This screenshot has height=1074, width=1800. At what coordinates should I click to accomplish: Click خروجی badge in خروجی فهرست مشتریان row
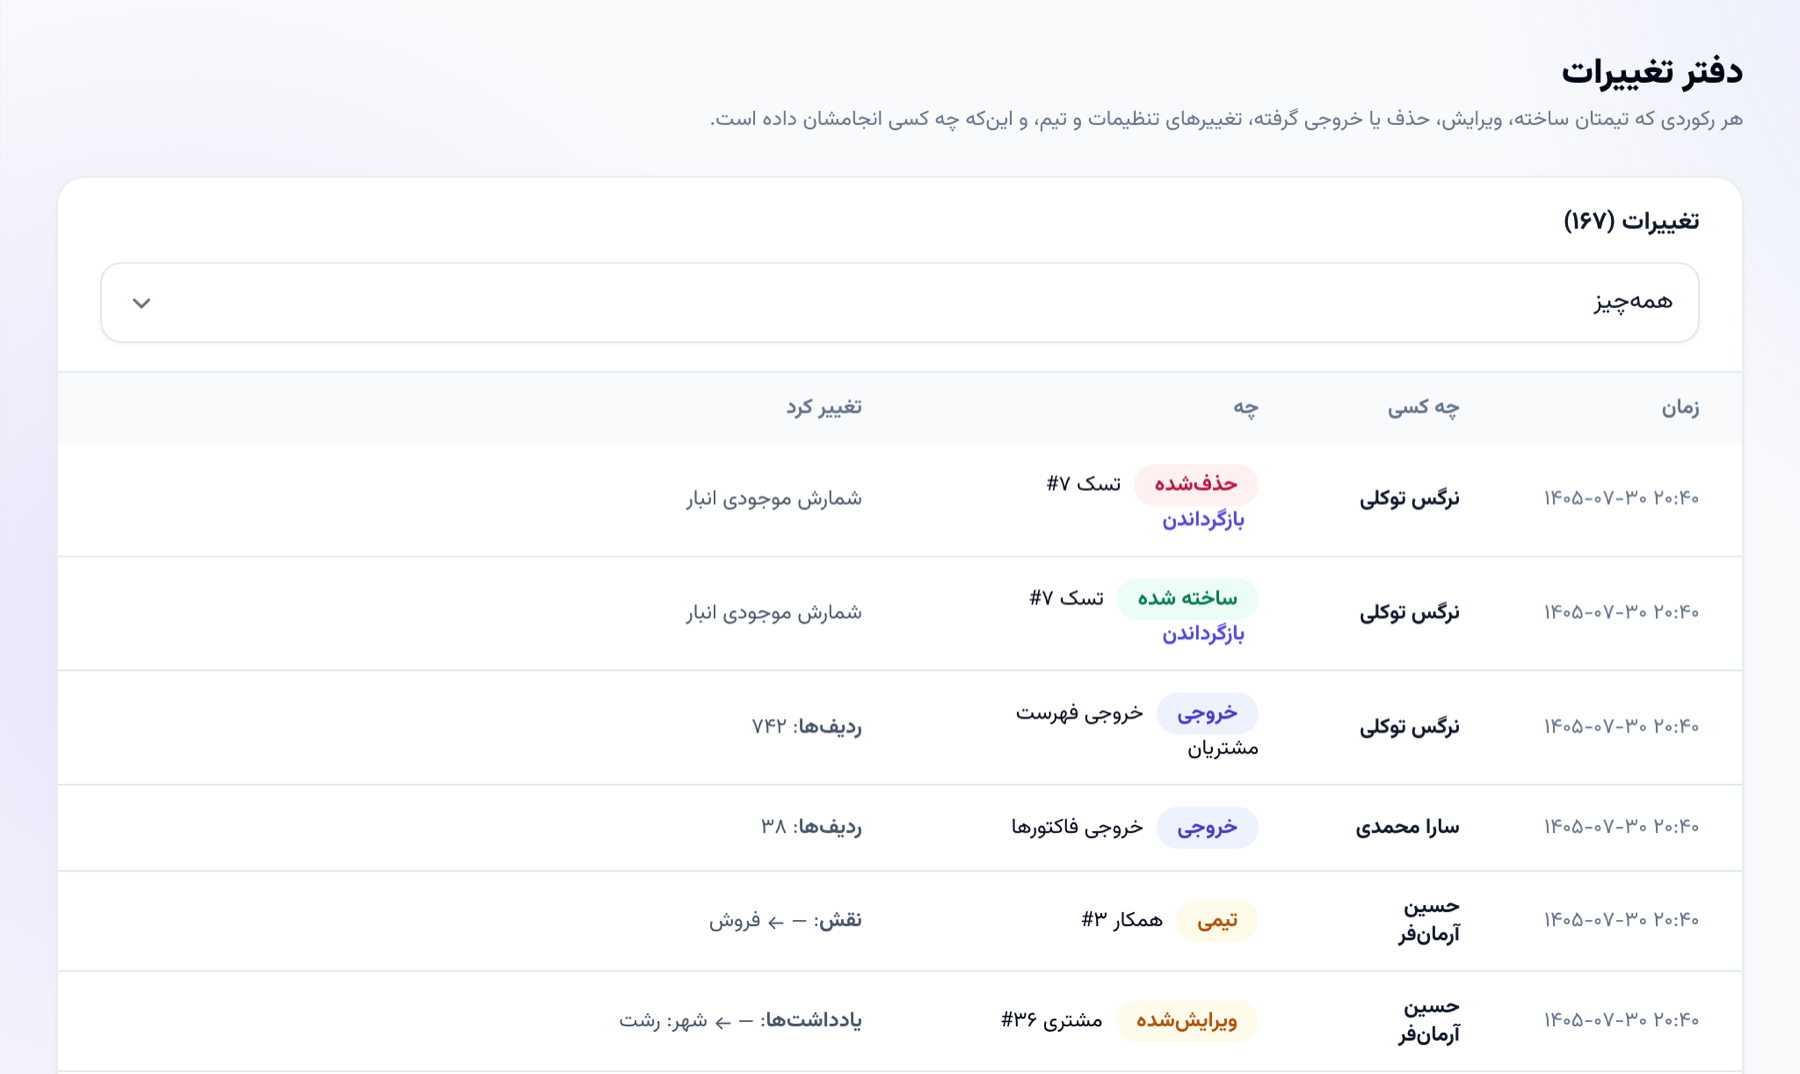pos(1207,713)
